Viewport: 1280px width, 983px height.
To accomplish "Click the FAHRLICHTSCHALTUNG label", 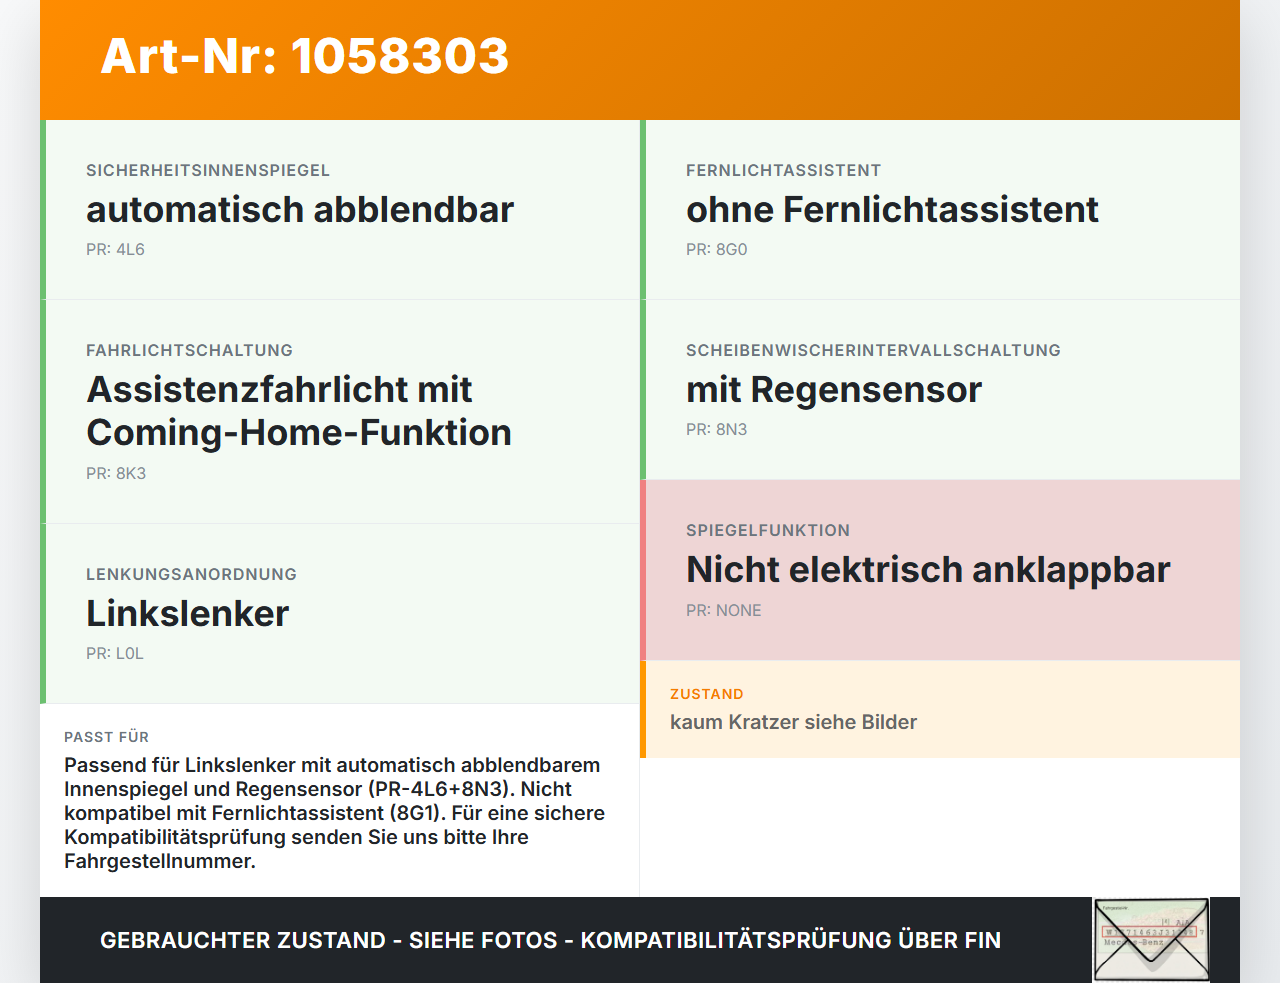I will click(x=189, y=350).
